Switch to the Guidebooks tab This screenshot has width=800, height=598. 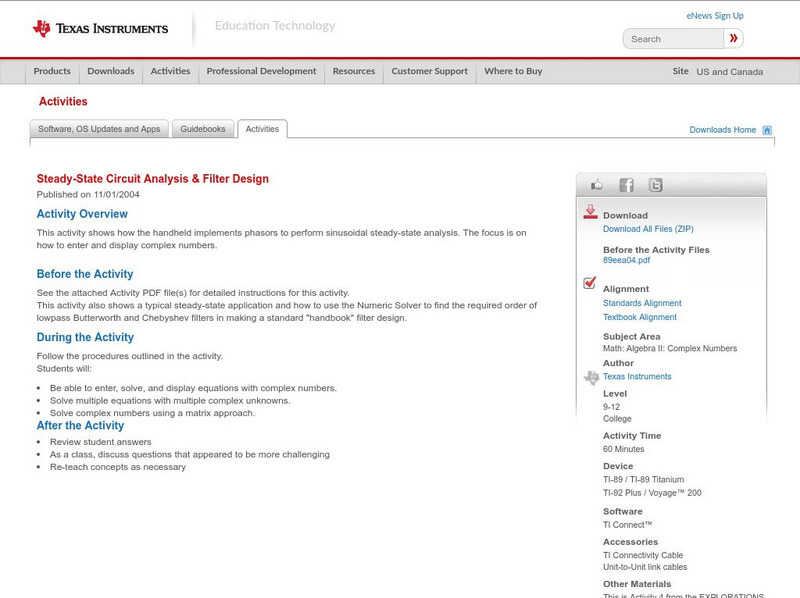click(x=203, y=129)
